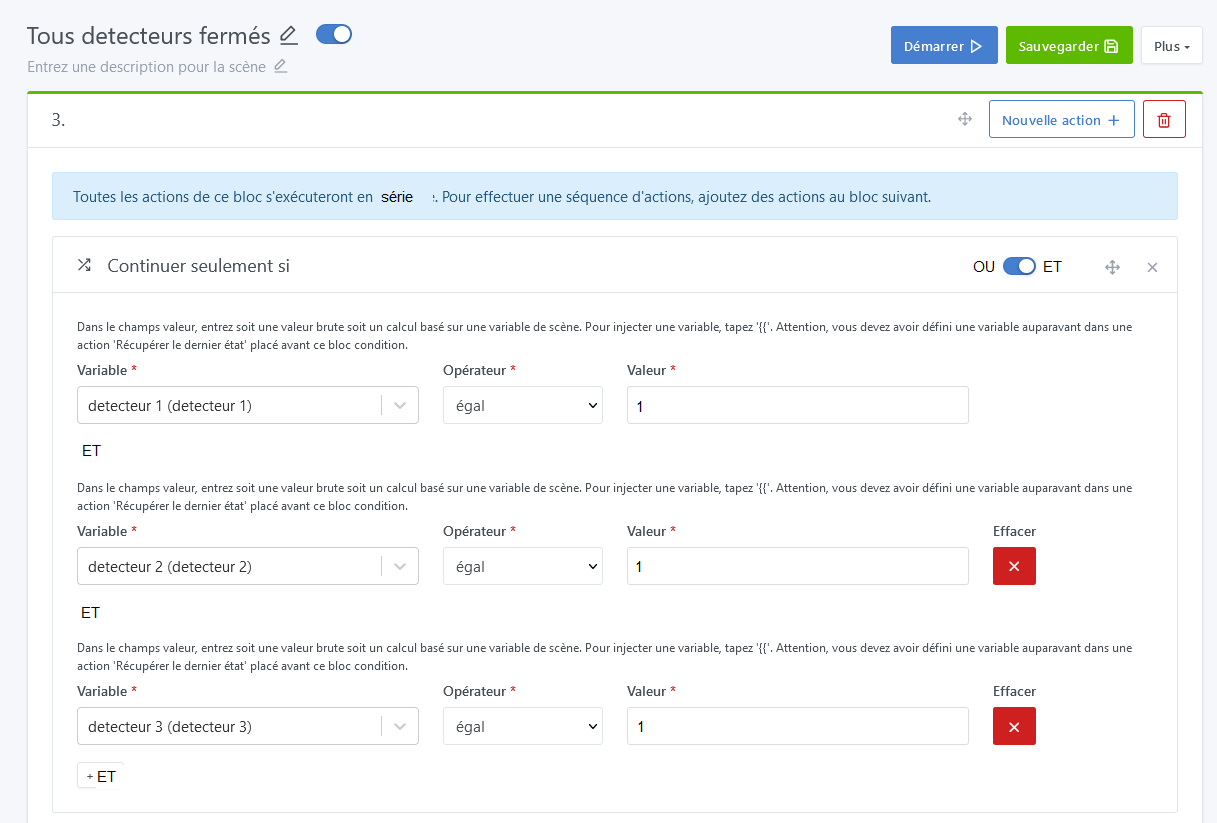This screenshot has height=823, width=1217.
Task: Open operator dropdown for detecteur 1
Action: pyautogui.click(x=522, y=405)
